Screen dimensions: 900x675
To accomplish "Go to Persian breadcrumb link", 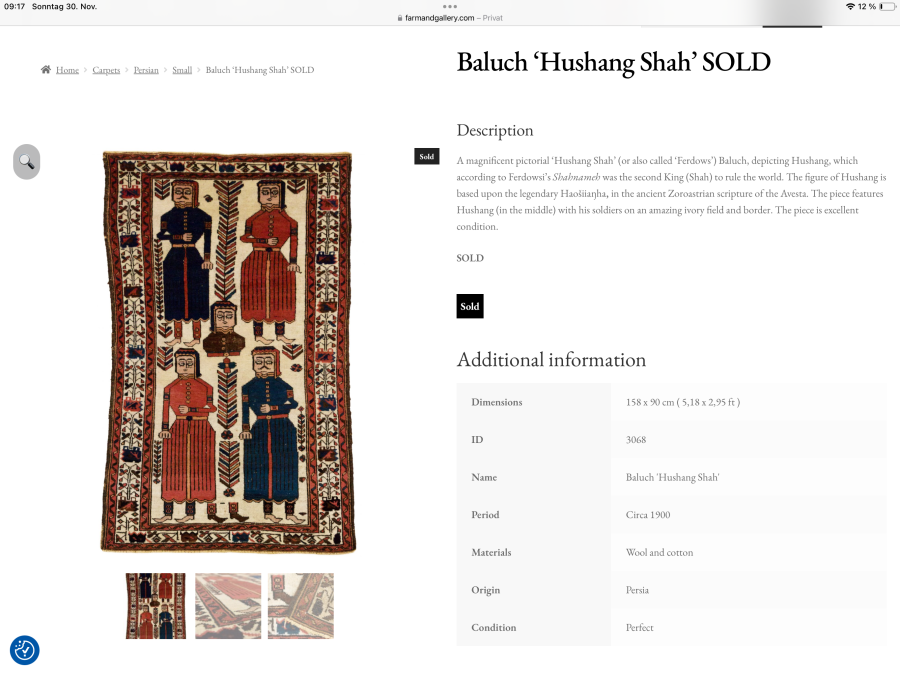I will tap(146, 70).
